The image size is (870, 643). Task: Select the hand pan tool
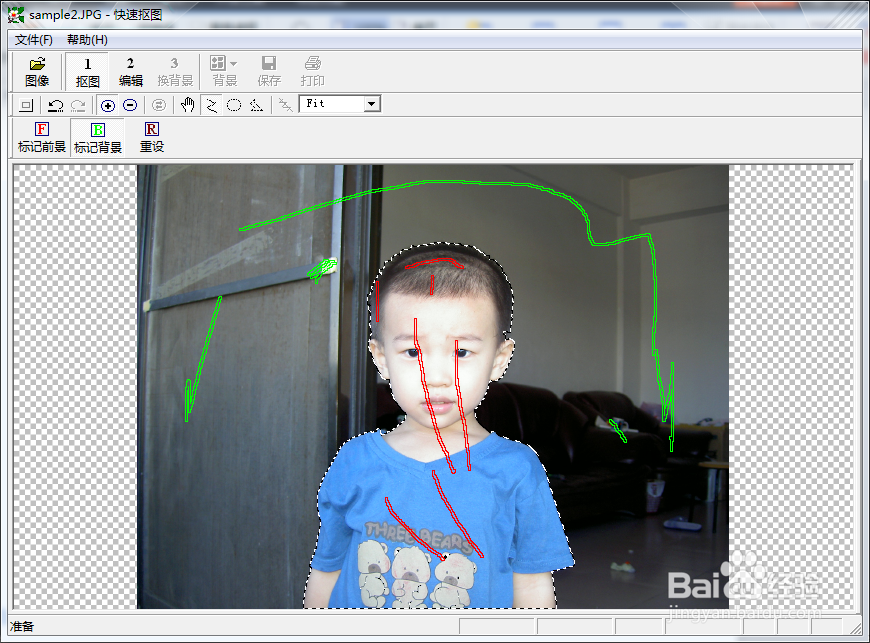tap(188, 105)
